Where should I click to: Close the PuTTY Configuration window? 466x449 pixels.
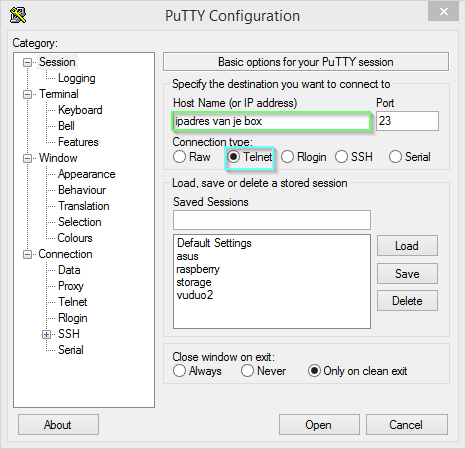pos(444,12)
